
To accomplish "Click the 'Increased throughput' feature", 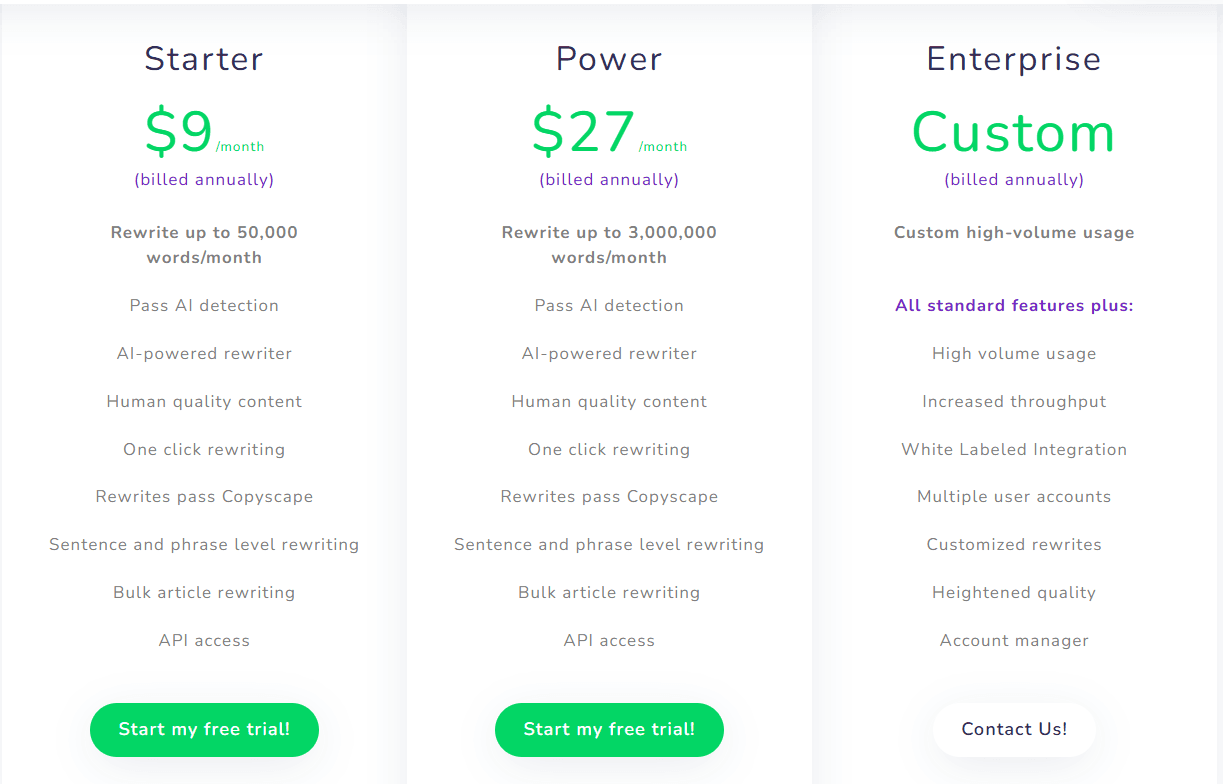I will 1014,401.
